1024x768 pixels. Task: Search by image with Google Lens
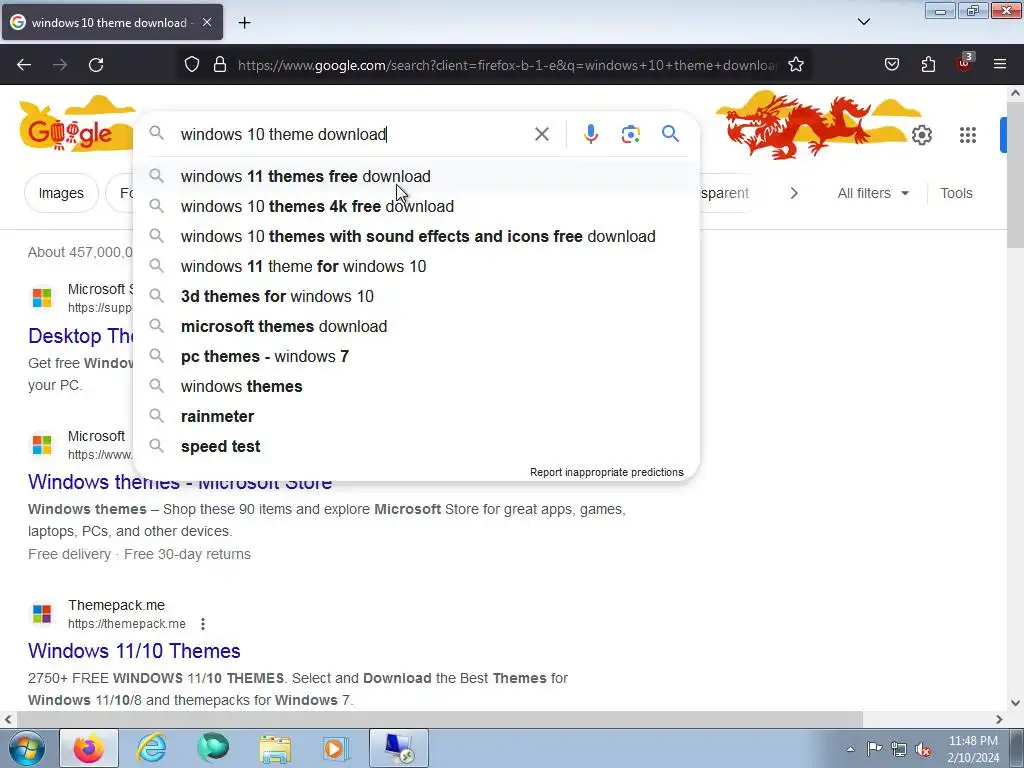630,135
